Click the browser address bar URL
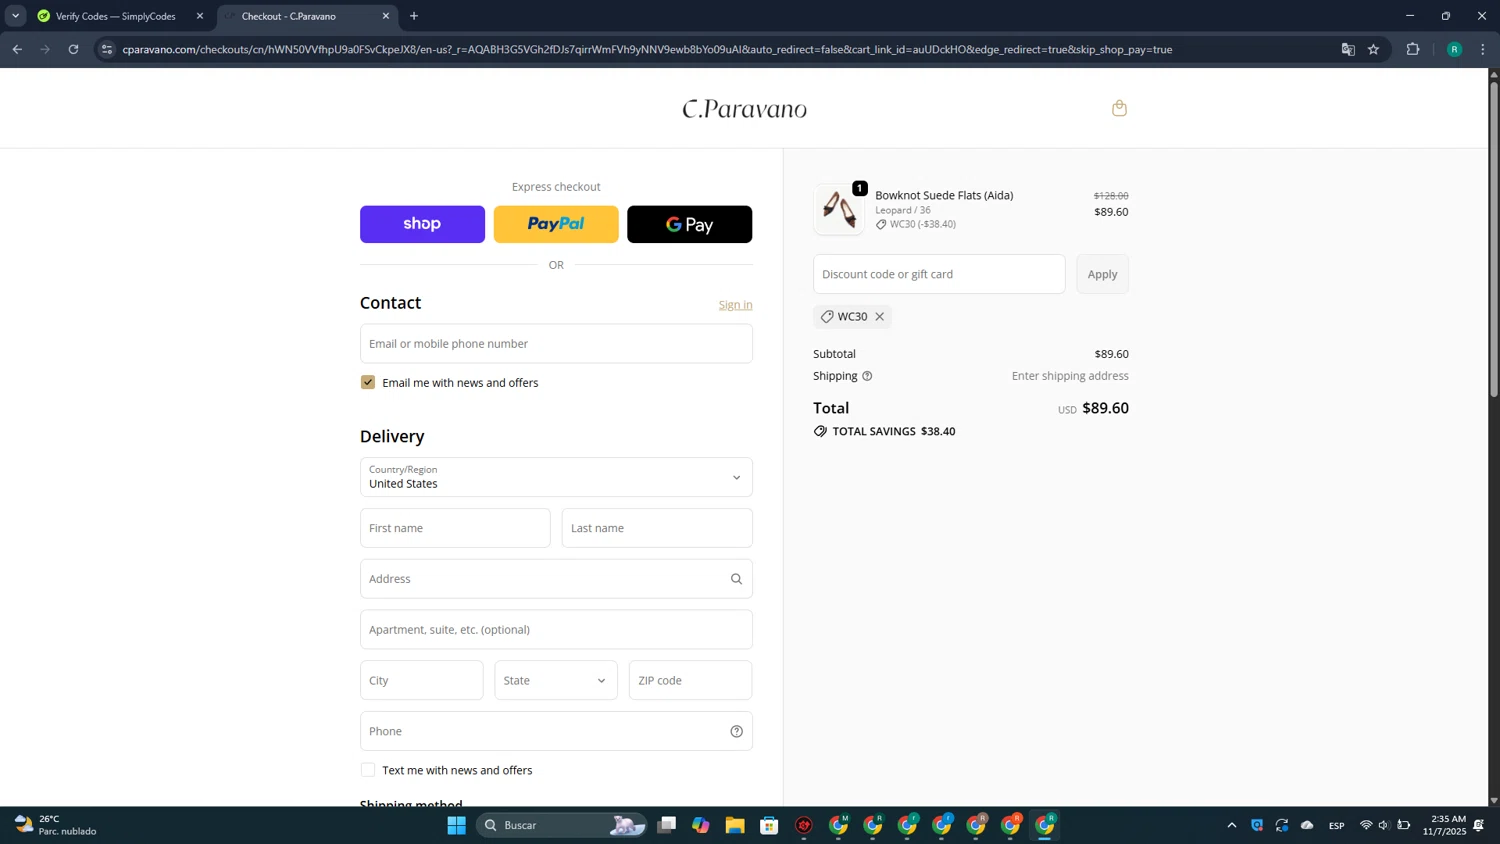 point(647,49)
